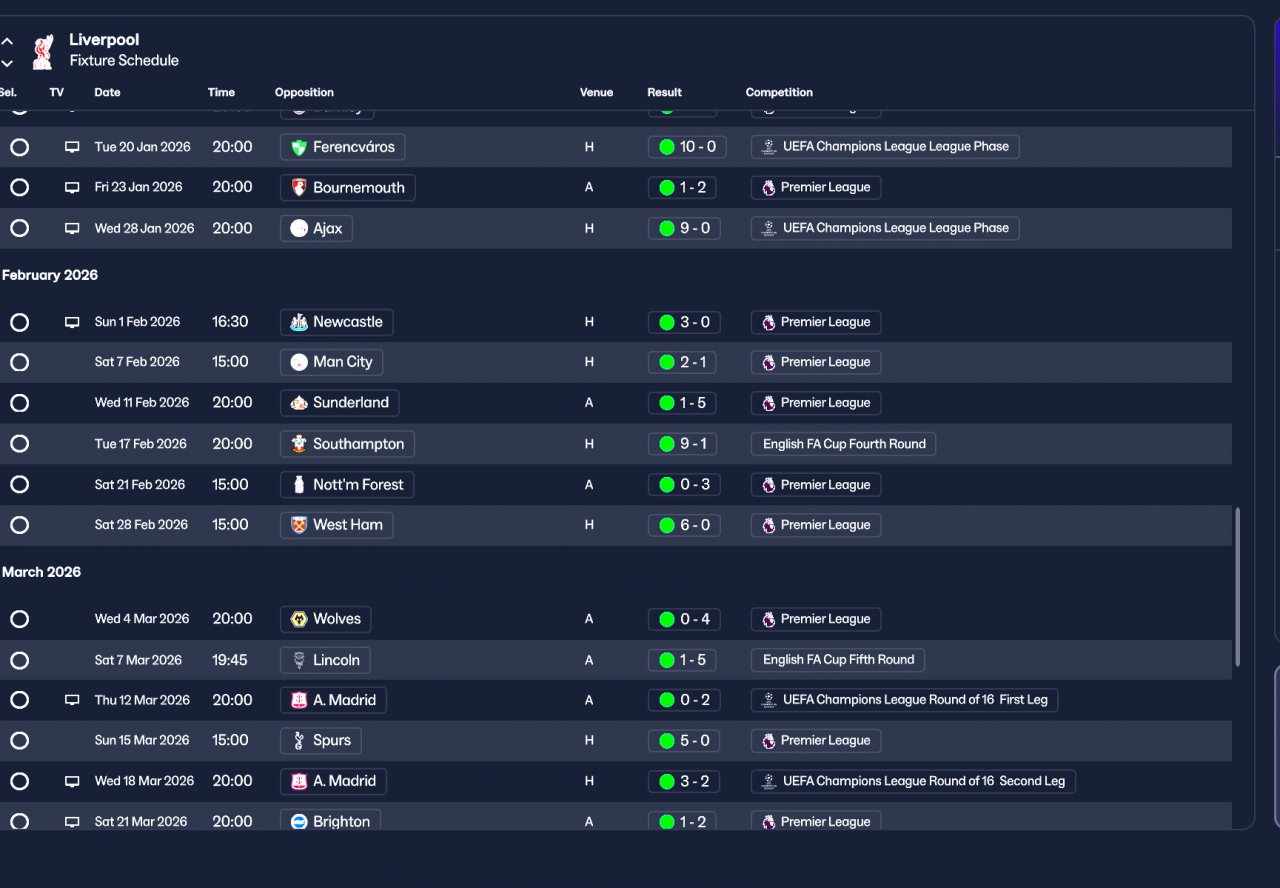Open the English FA Cup Fourth Round competition
This screenshot has height=888, width=1280.
pyautogui.click(x=843, y=444)
